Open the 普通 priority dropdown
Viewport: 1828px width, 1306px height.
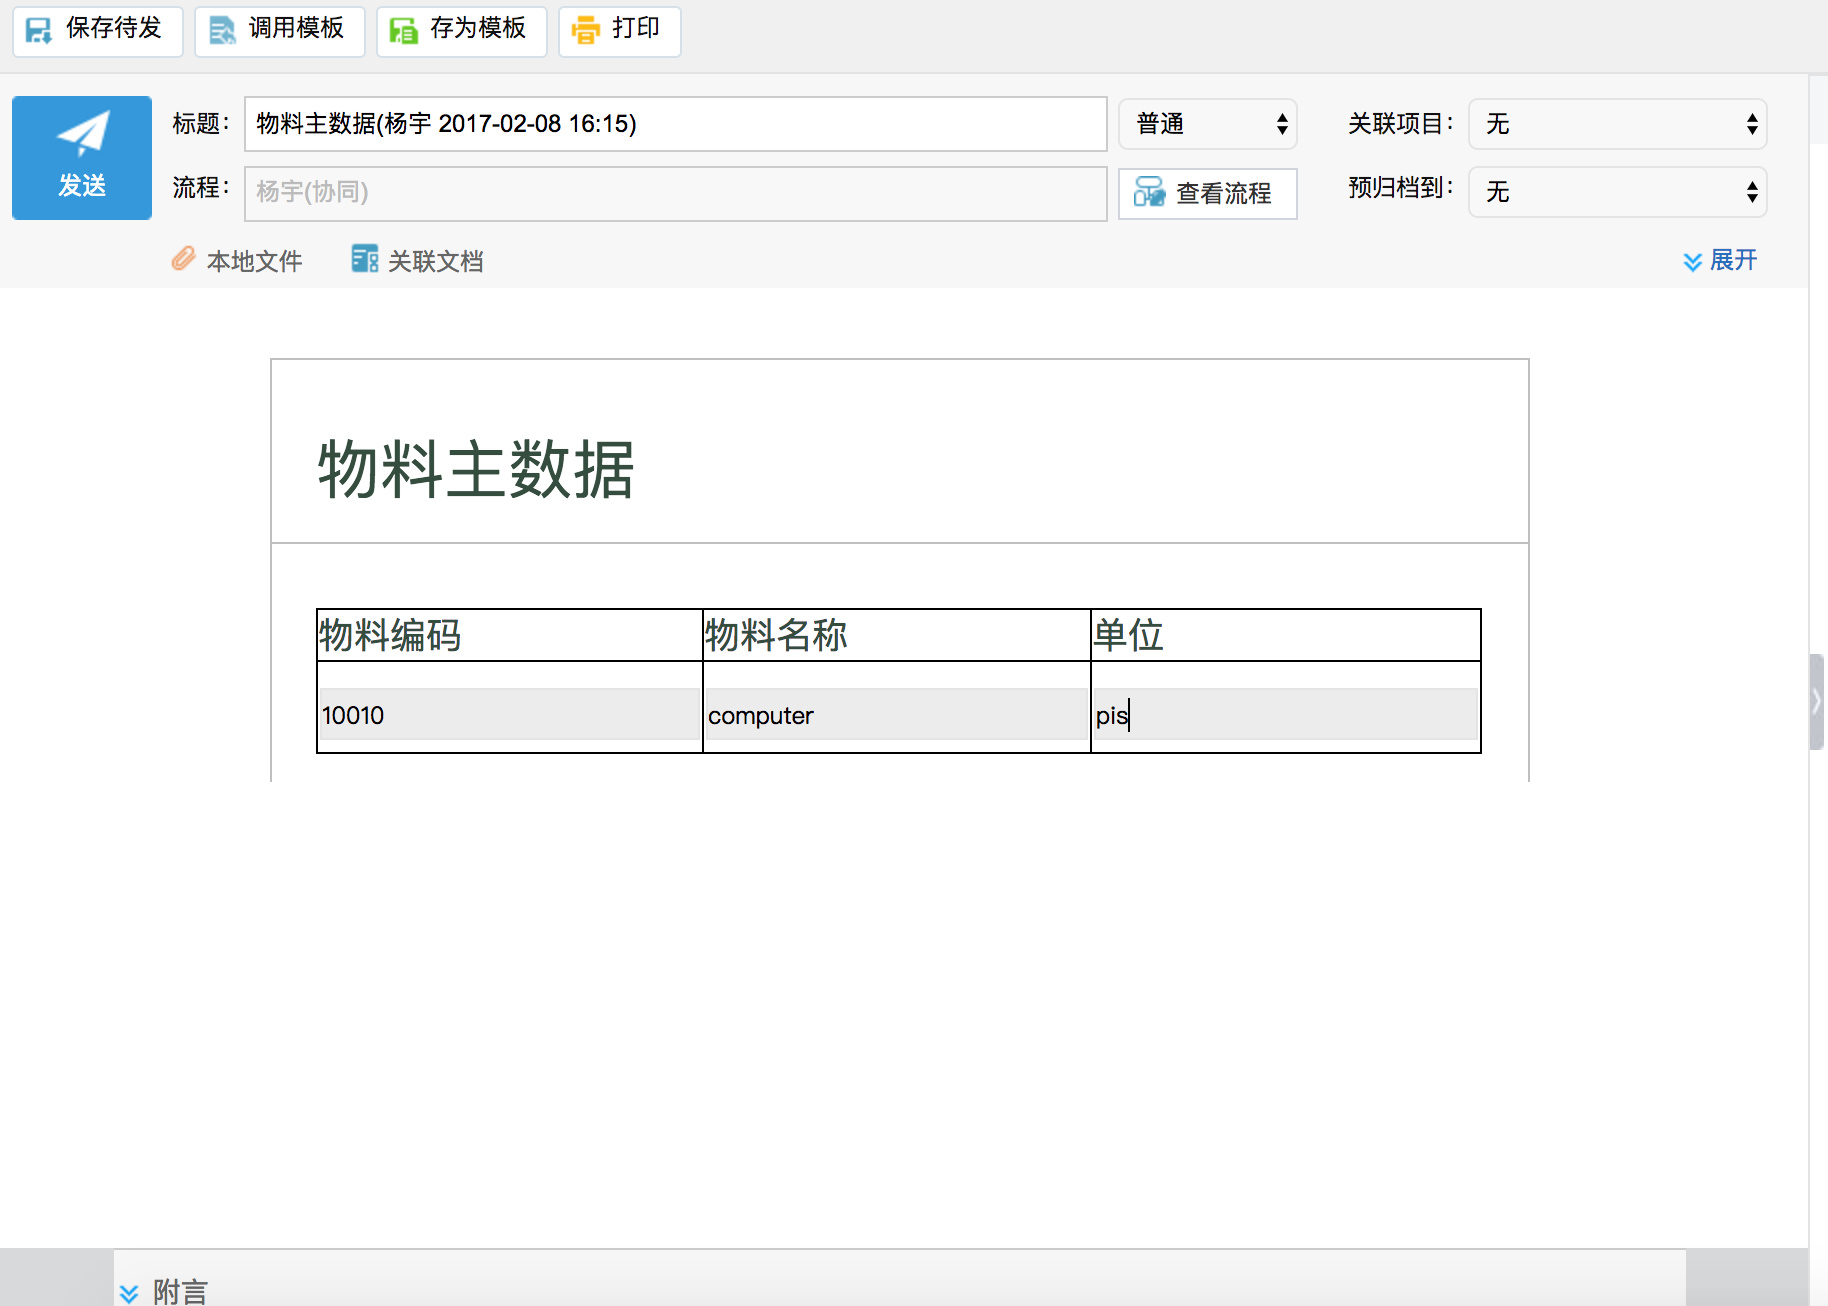[1207, 124]
